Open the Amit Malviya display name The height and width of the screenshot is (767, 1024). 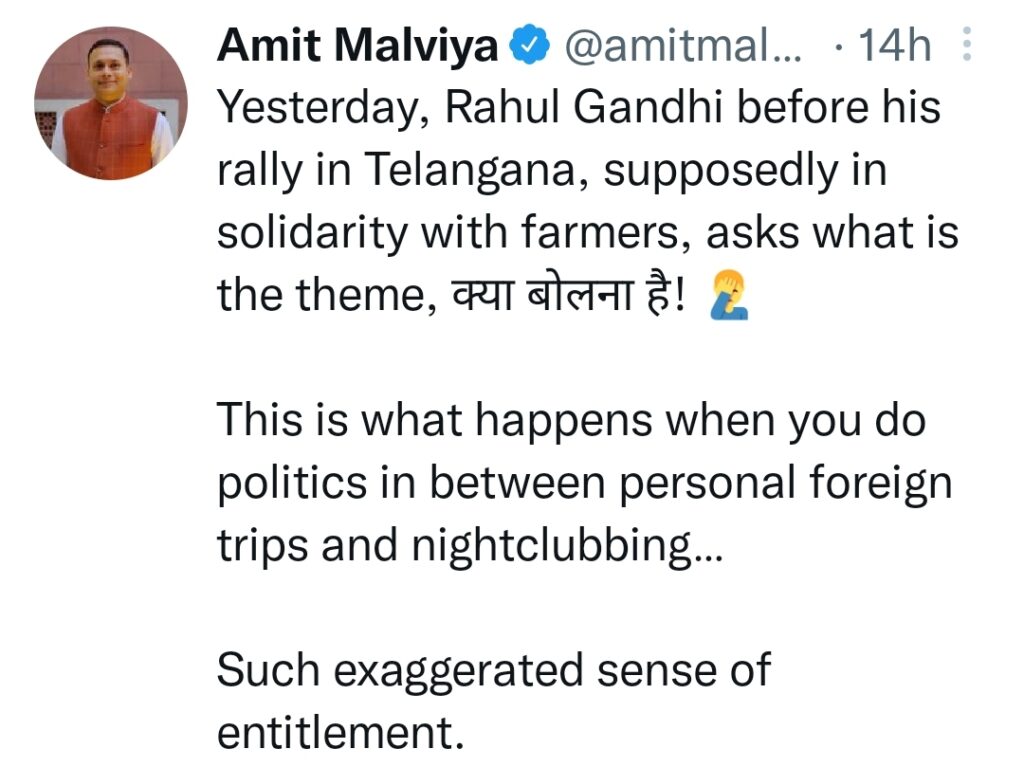[x=358, y=46]
